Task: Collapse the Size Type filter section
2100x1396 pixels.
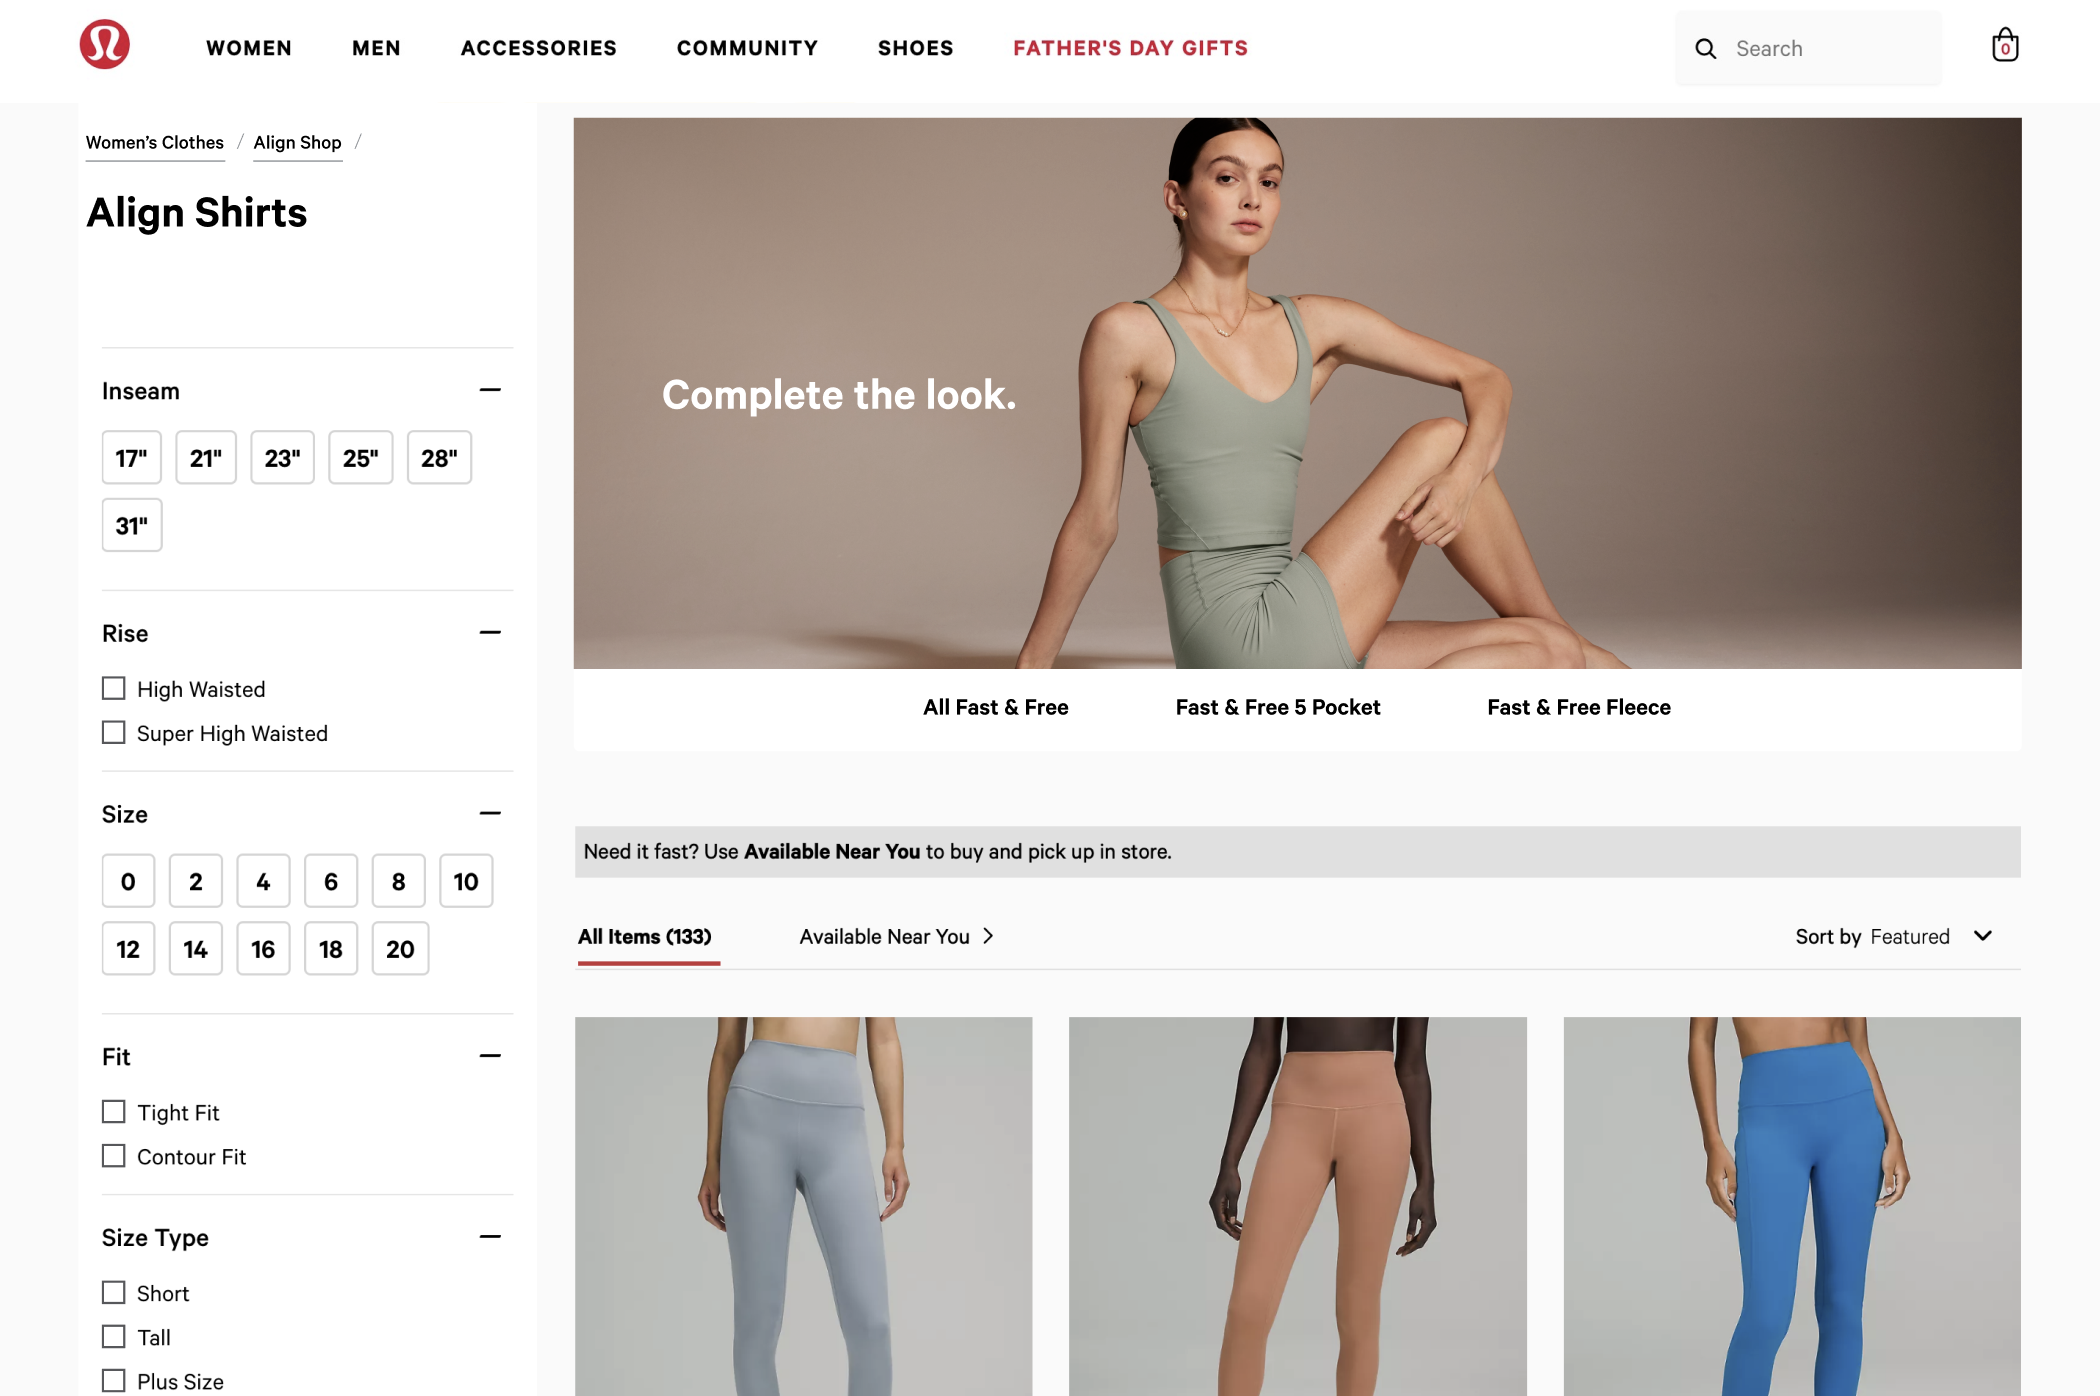Action: 490,1237
